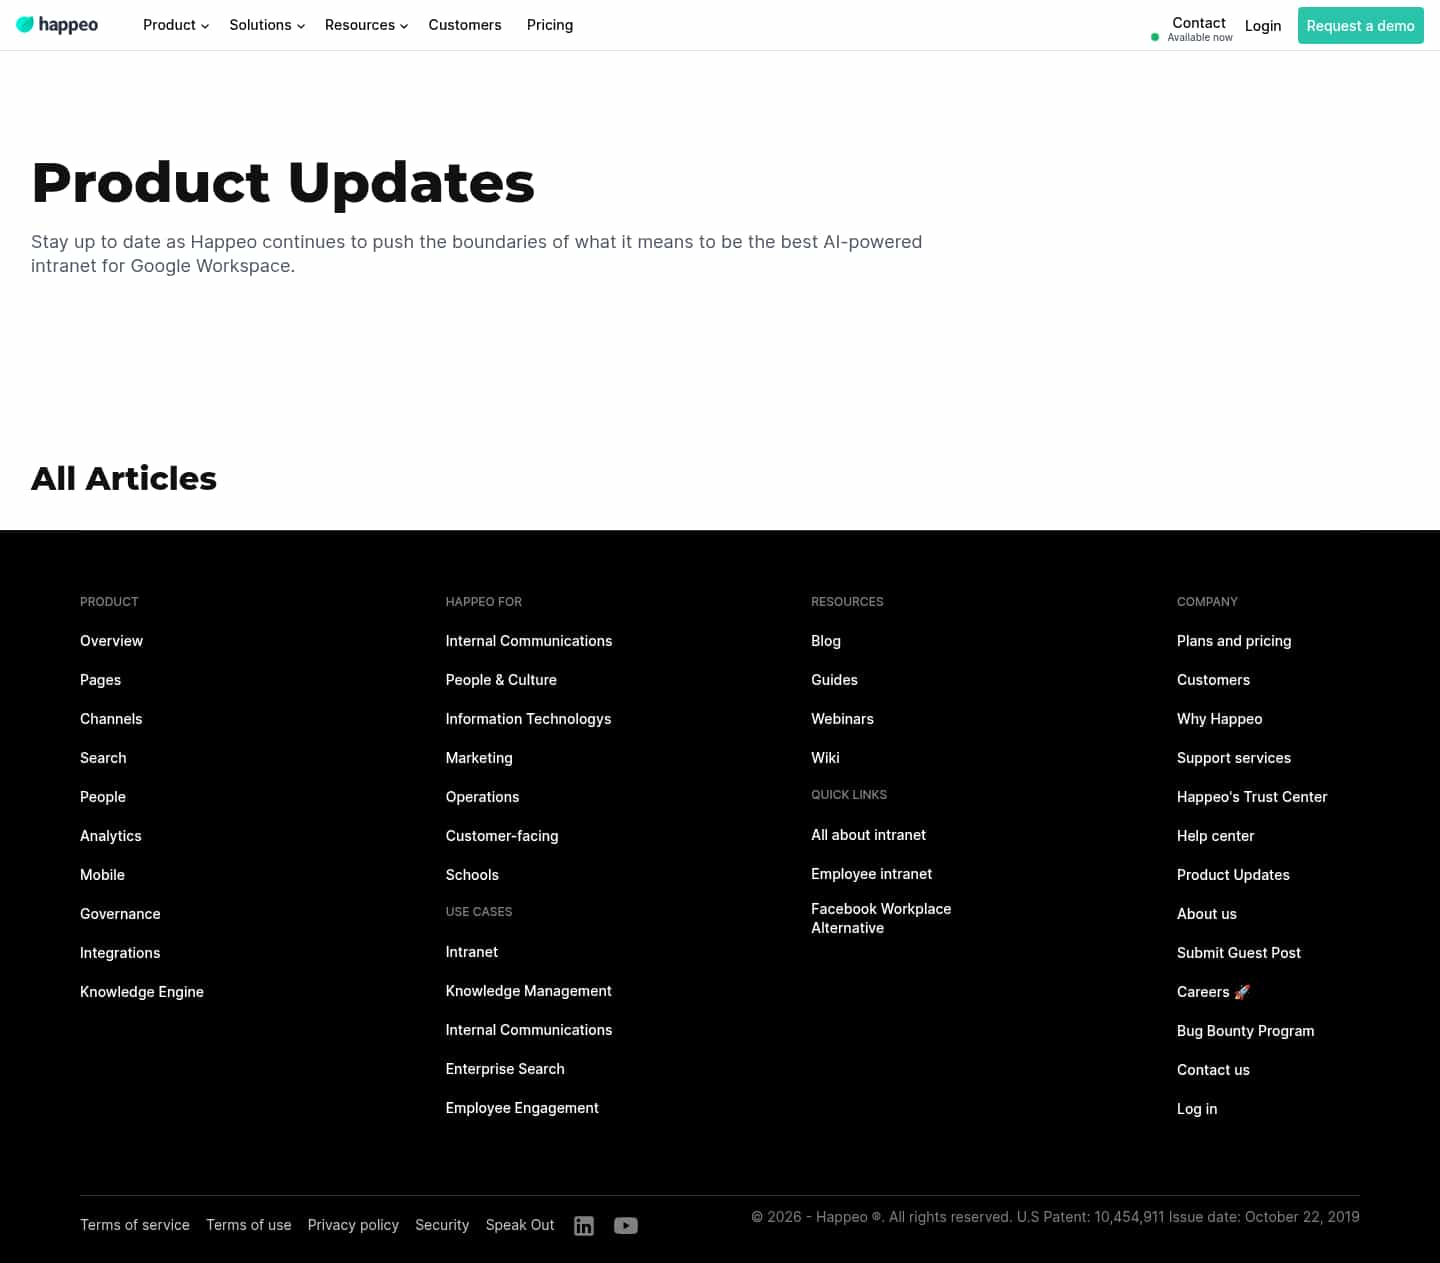Click the Plans and pricing company link

click(x=1234, y=640)
